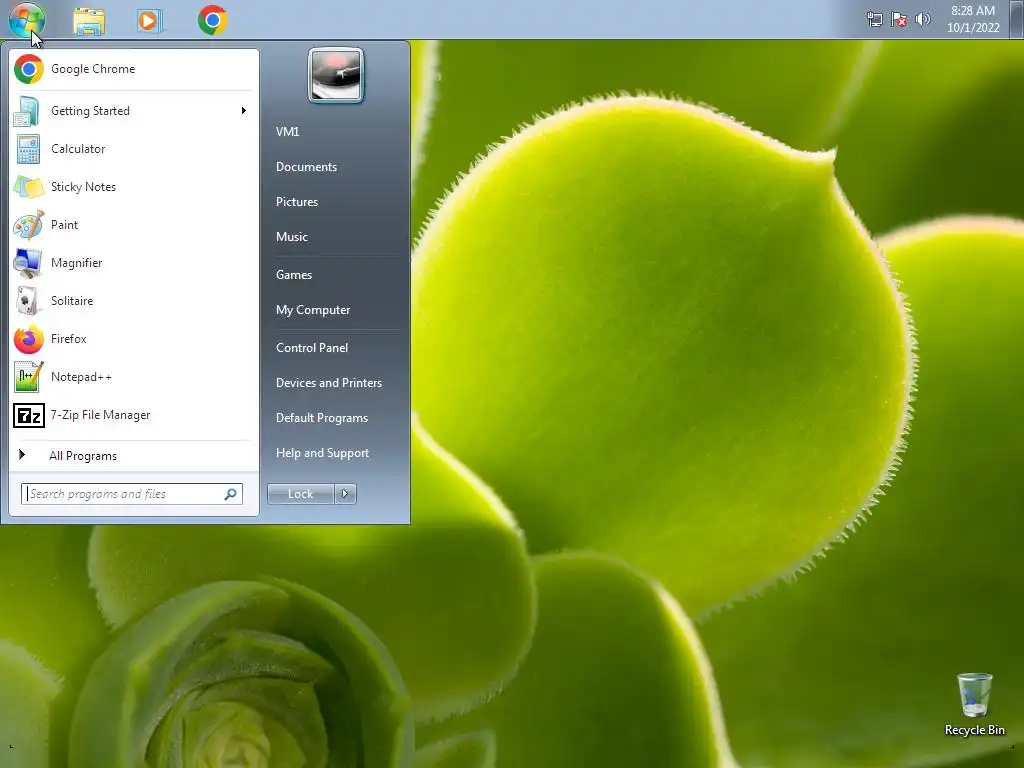Open Chrome from the taskbar

click(213, 20)
